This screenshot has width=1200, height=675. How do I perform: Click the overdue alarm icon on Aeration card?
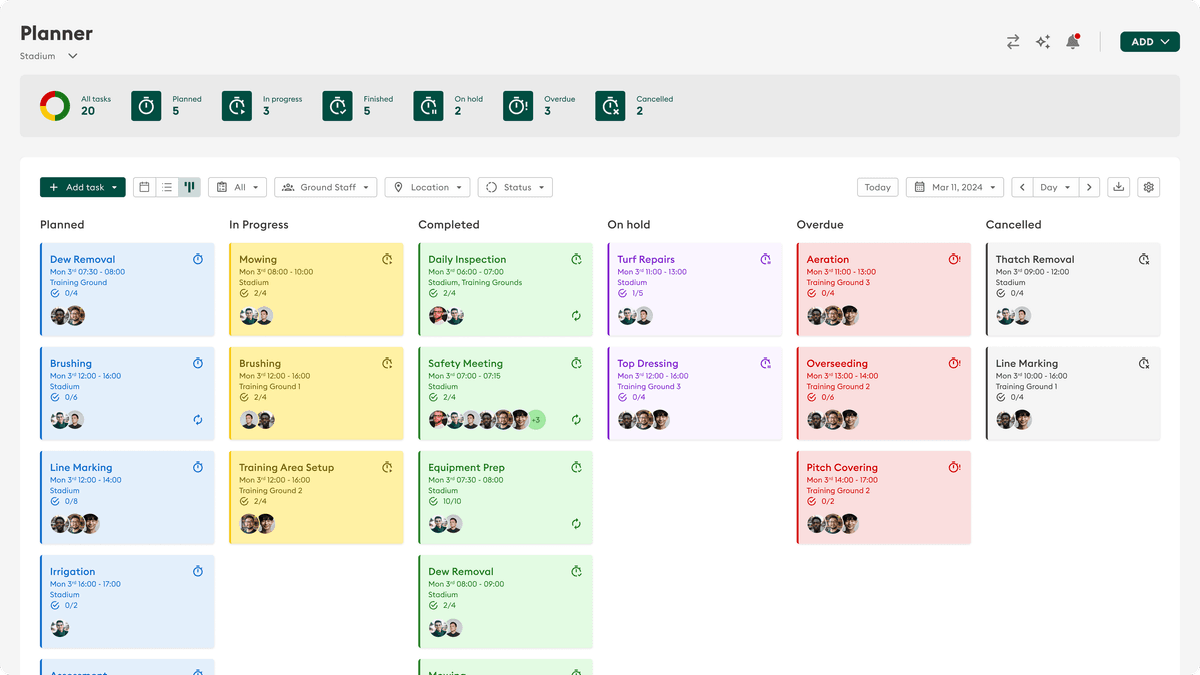(x=953, y=259)
